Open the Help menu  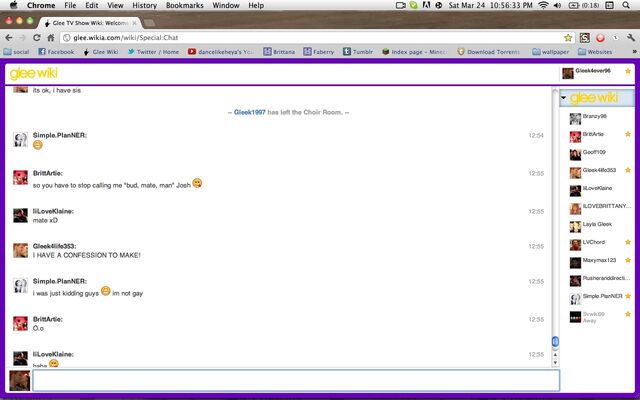pos(256,5)
